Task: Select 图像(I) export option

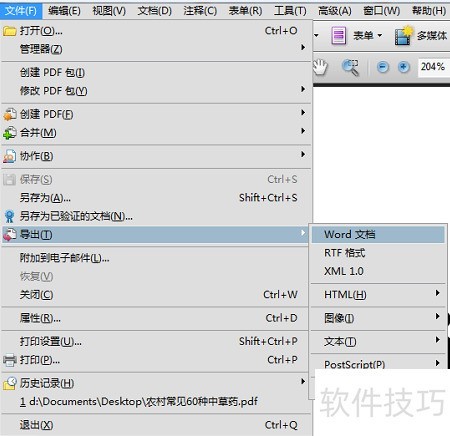Action: pos(378,318)
